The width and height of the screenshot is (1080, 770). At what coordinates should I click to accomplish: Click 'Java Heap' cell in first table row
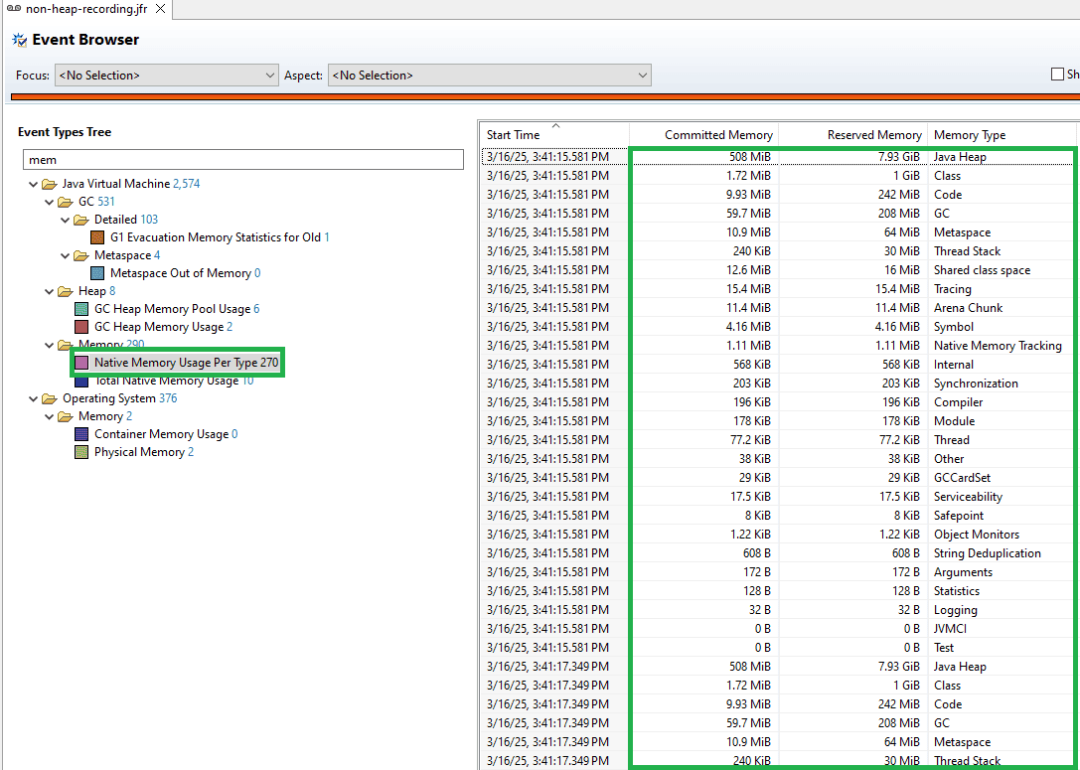959,157
